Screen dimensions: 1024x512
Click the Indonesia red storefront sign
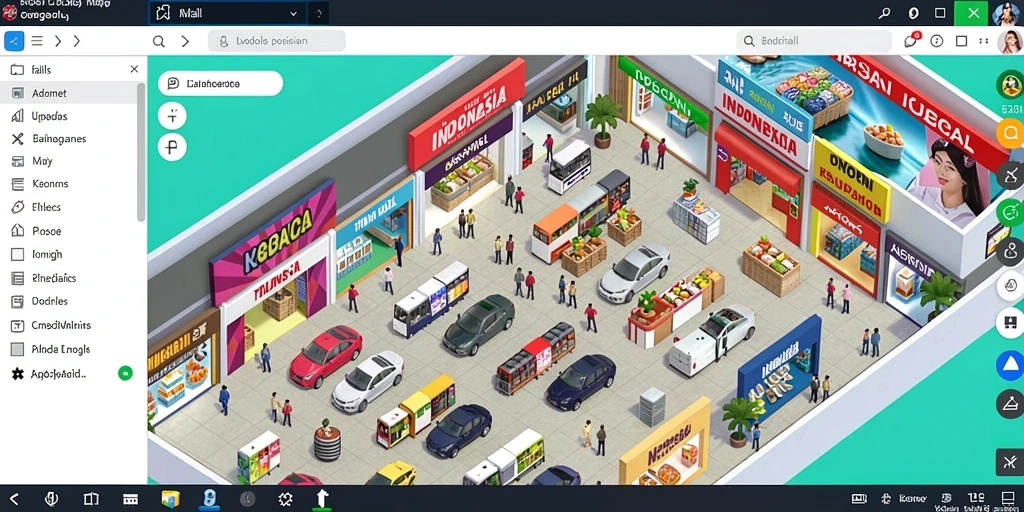[x=466, y=116]
